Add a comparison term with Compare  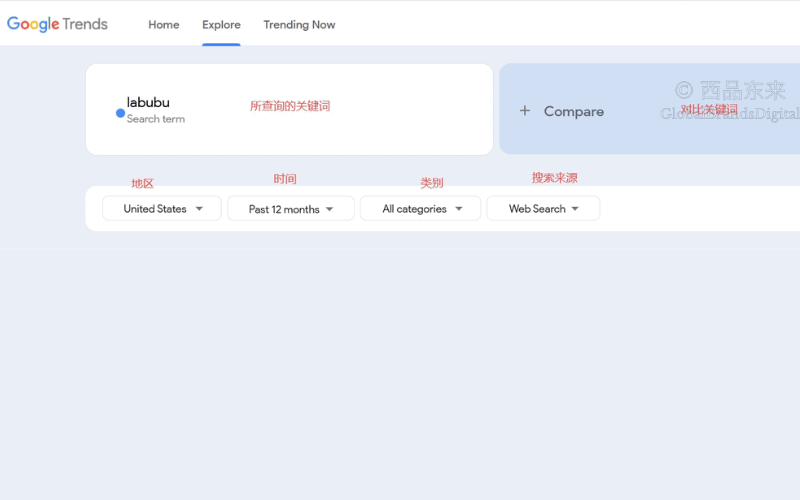pyautogui.click(x=649, y=109)
